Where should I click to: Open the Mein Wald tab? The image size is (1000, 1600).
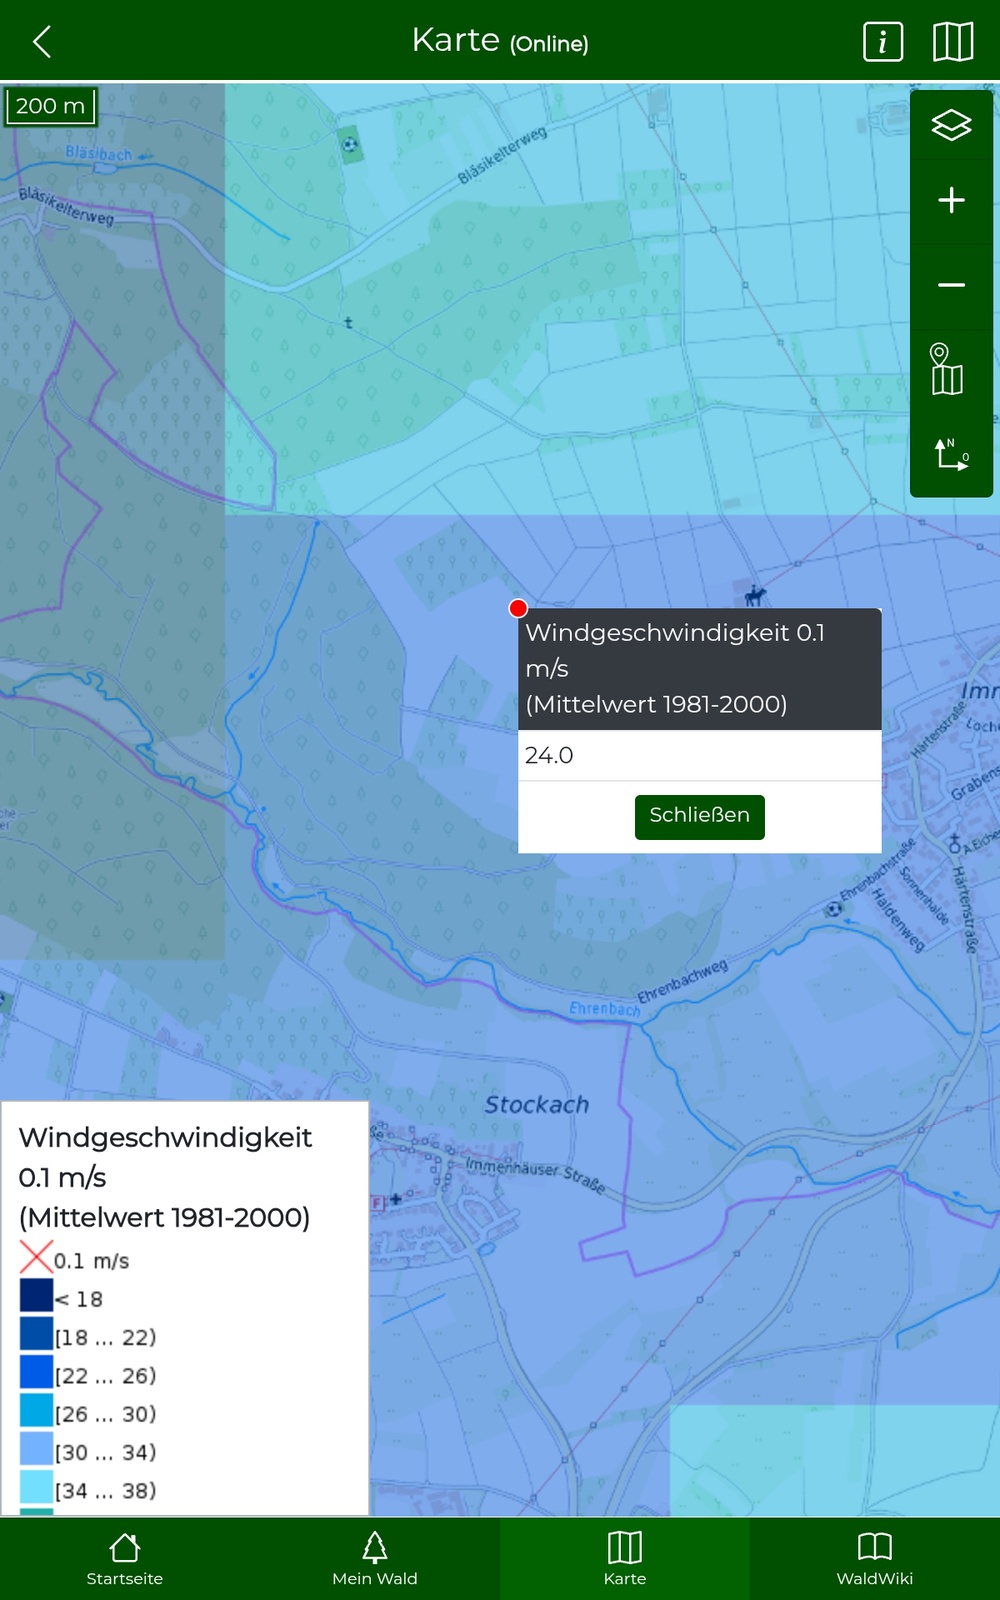click(x=375, y=1559)
